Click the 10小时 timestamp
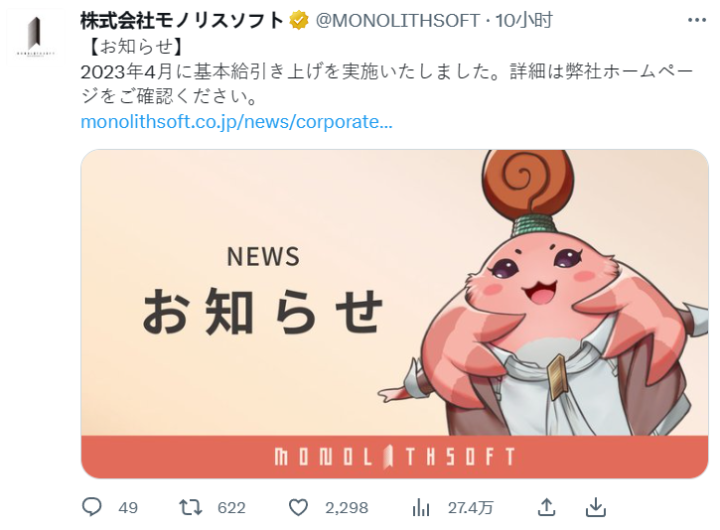 click(x=523, y=21)
